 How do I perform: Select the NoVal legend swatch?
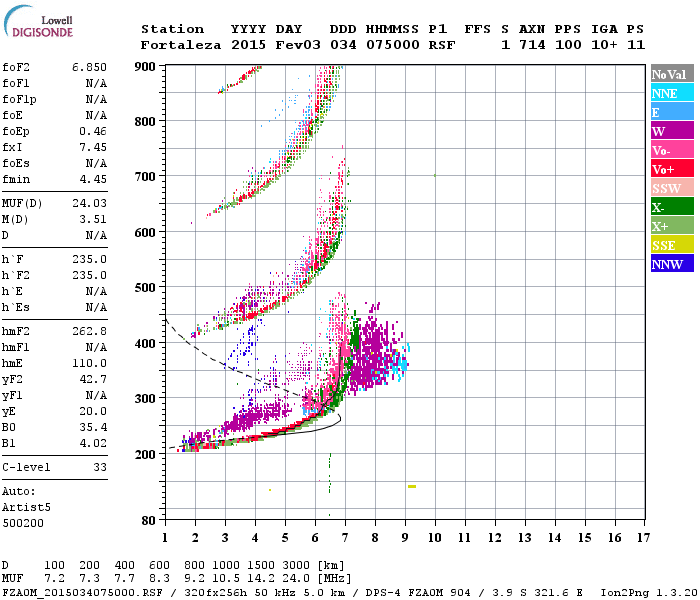(x=672, y=74)
